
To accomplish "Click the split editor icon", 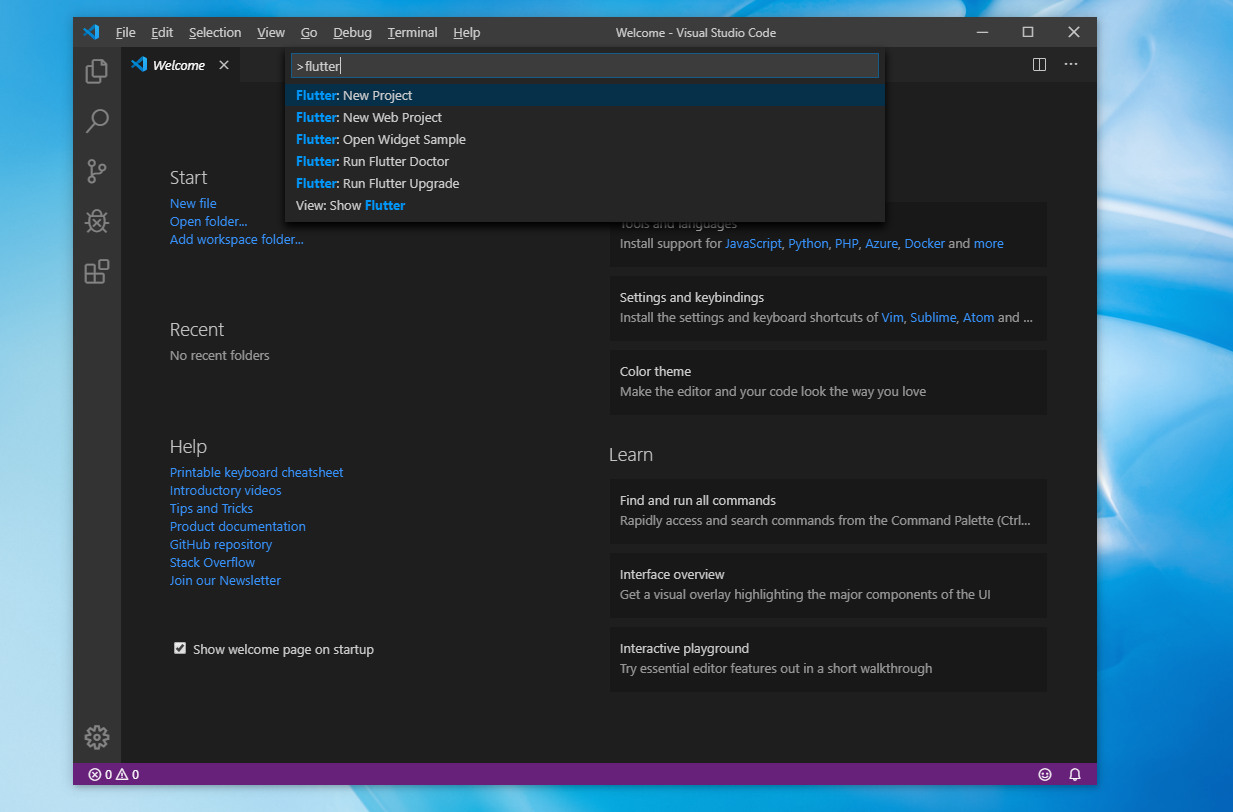I will pos(1039,64).
